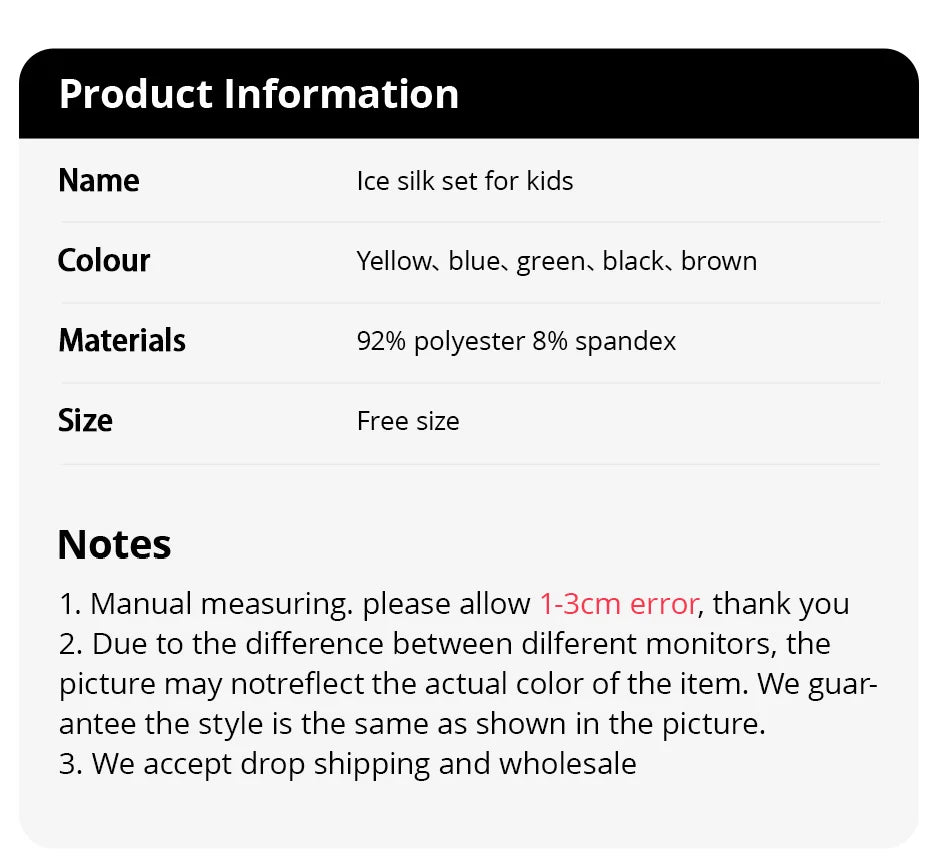Select the Colour row label

pyautogui.click(x=104, y=261)
